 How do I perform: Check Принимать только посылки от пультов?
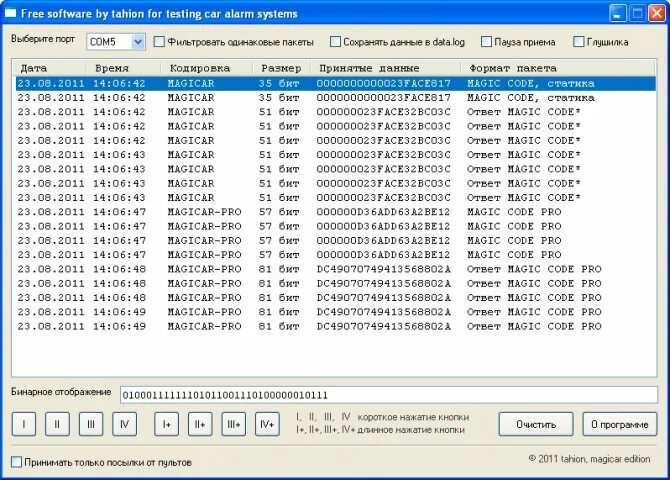click(x=16, y=462)
